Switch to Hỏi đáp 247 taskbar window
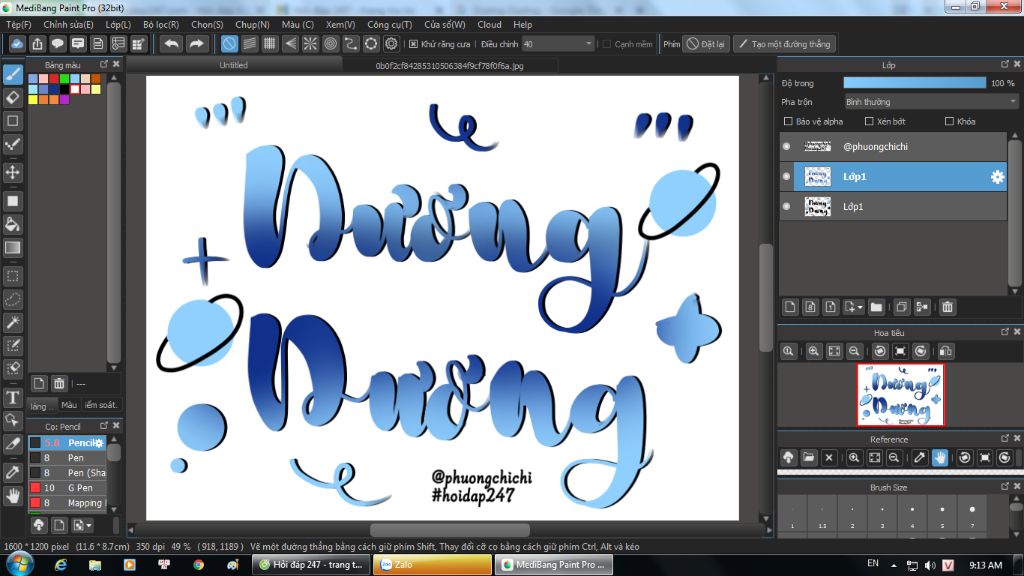This screenshot has width=1024, height=576. pos(311,565)
